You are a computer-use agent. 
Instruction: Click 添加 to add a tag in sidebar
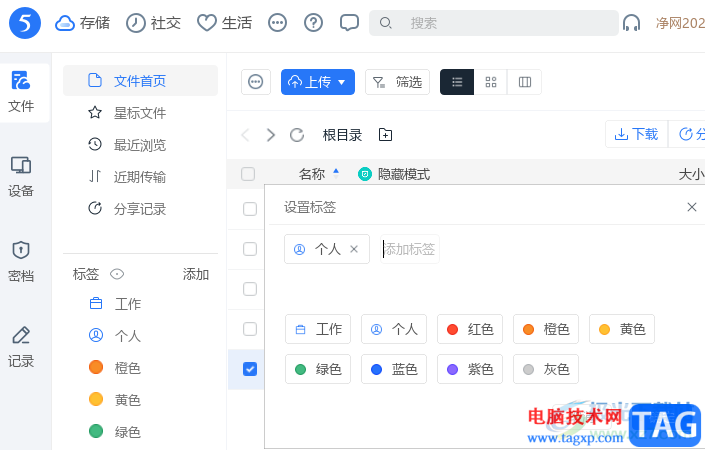click(196, 274)
